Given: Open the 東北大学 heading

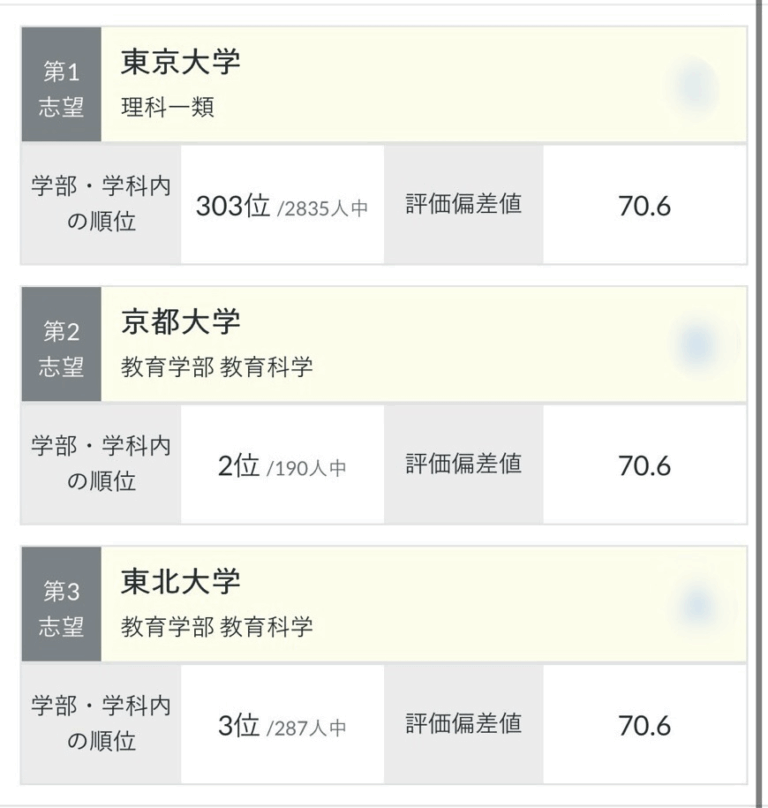Looking at the screenshot, I should (181, 582).
